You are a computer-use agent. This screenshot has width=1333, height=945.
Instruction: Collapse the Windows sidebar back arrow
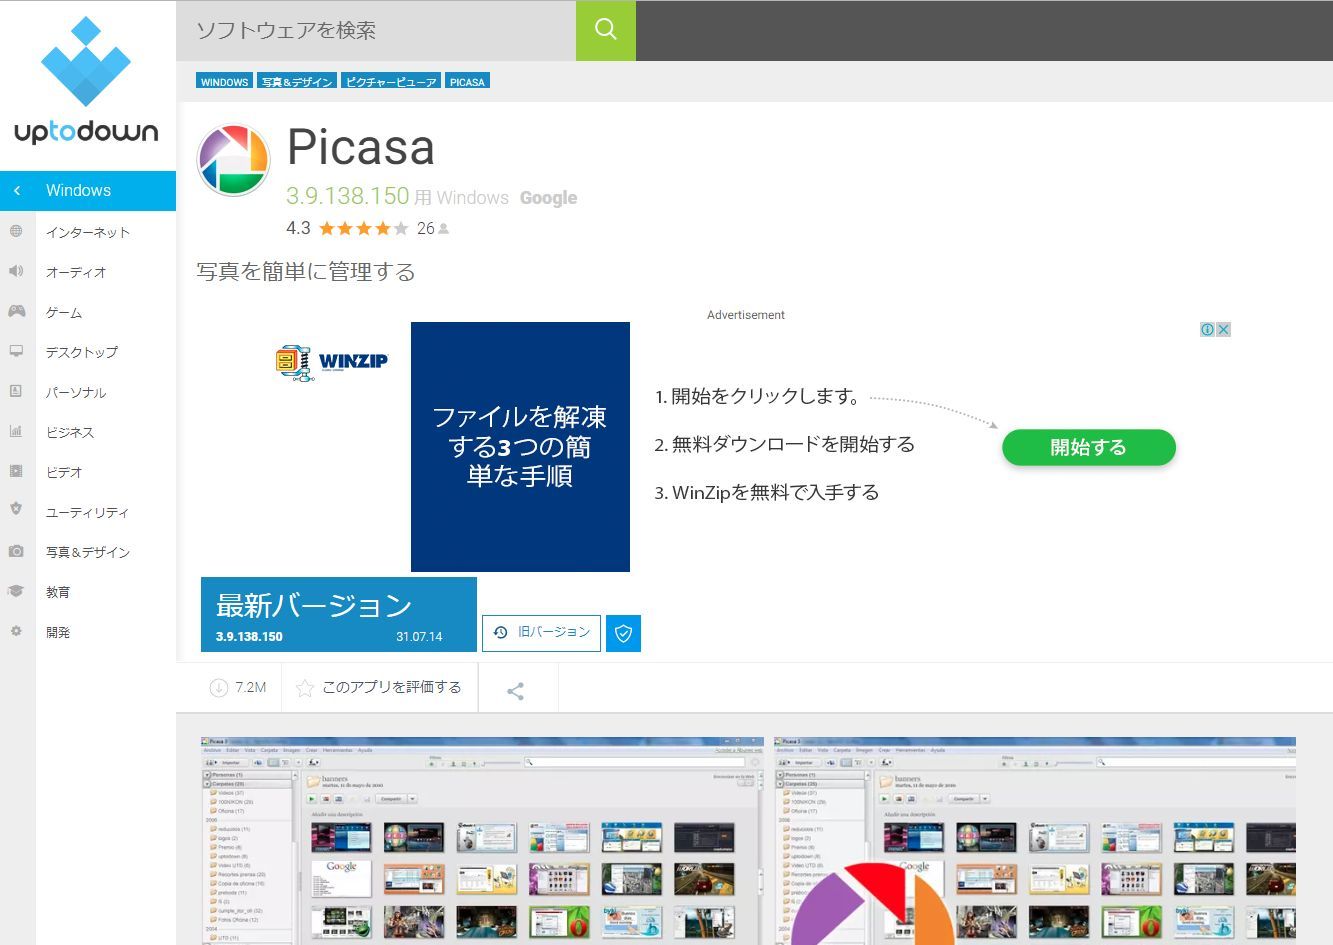tap(17, 191)
